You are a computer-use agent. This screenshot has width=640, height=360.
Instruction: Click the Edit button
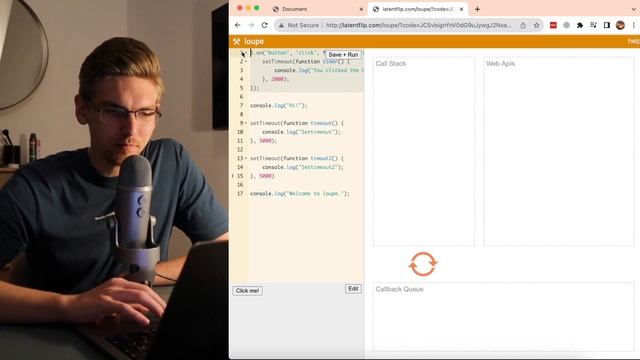pos(353,289)
